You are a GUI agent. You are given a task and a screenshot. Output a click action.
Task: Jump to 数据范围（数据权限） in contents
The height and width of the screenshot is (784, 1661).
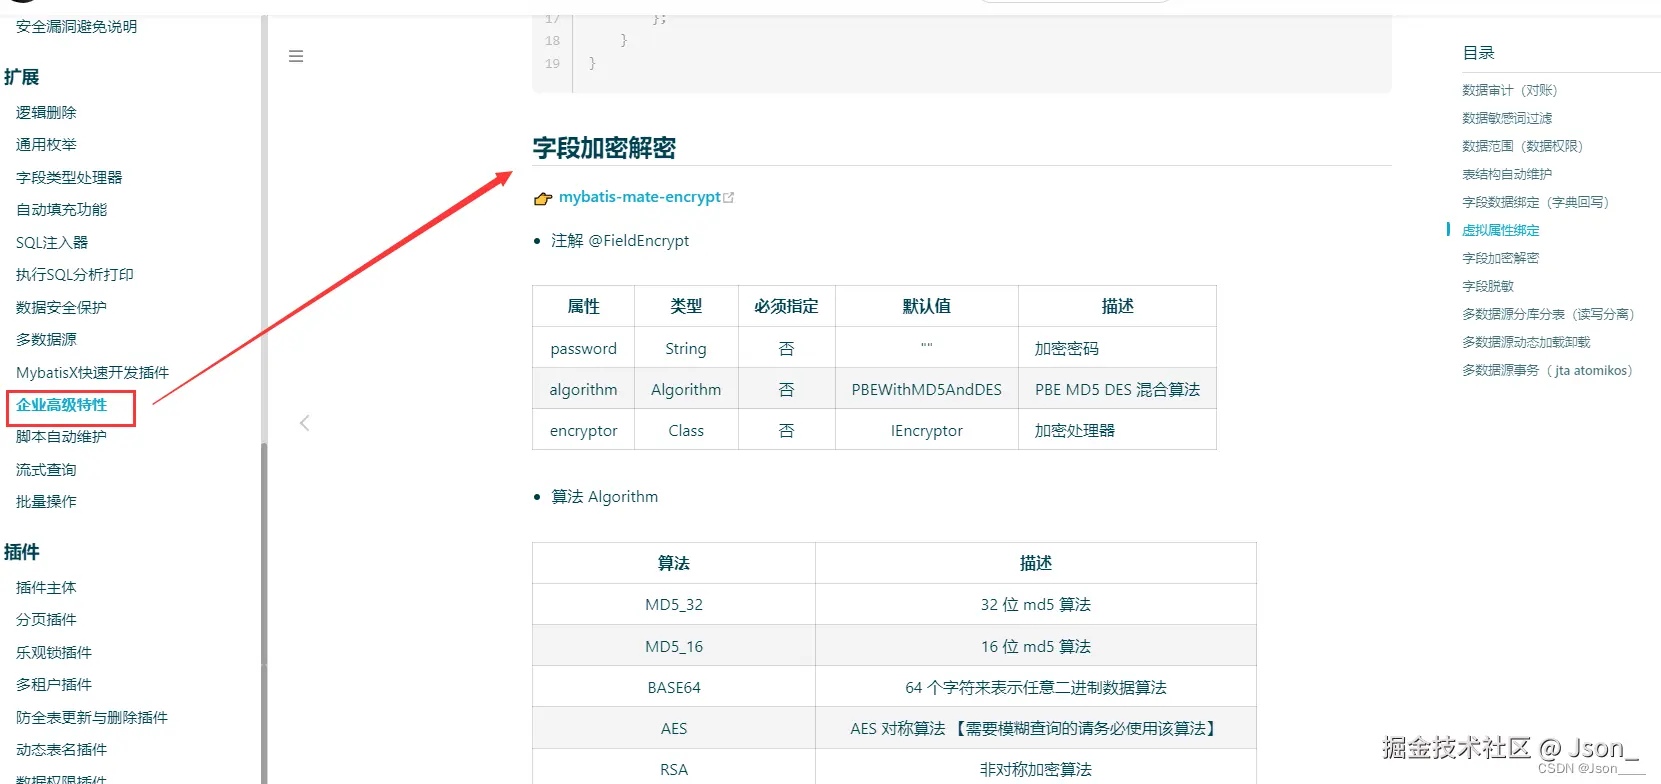pos(1523,146)
